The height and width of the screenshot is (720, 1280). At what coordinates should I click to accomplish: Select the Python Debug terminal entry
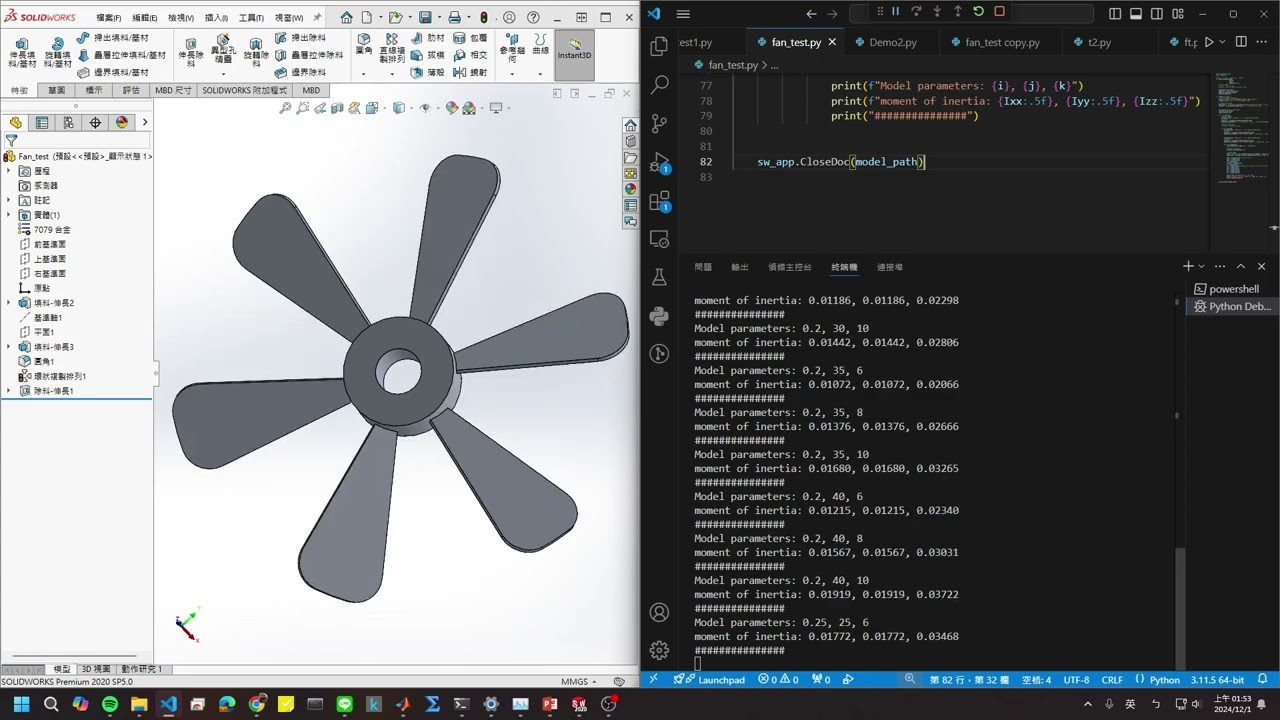pyautogui.click(x=1232, y=307)
